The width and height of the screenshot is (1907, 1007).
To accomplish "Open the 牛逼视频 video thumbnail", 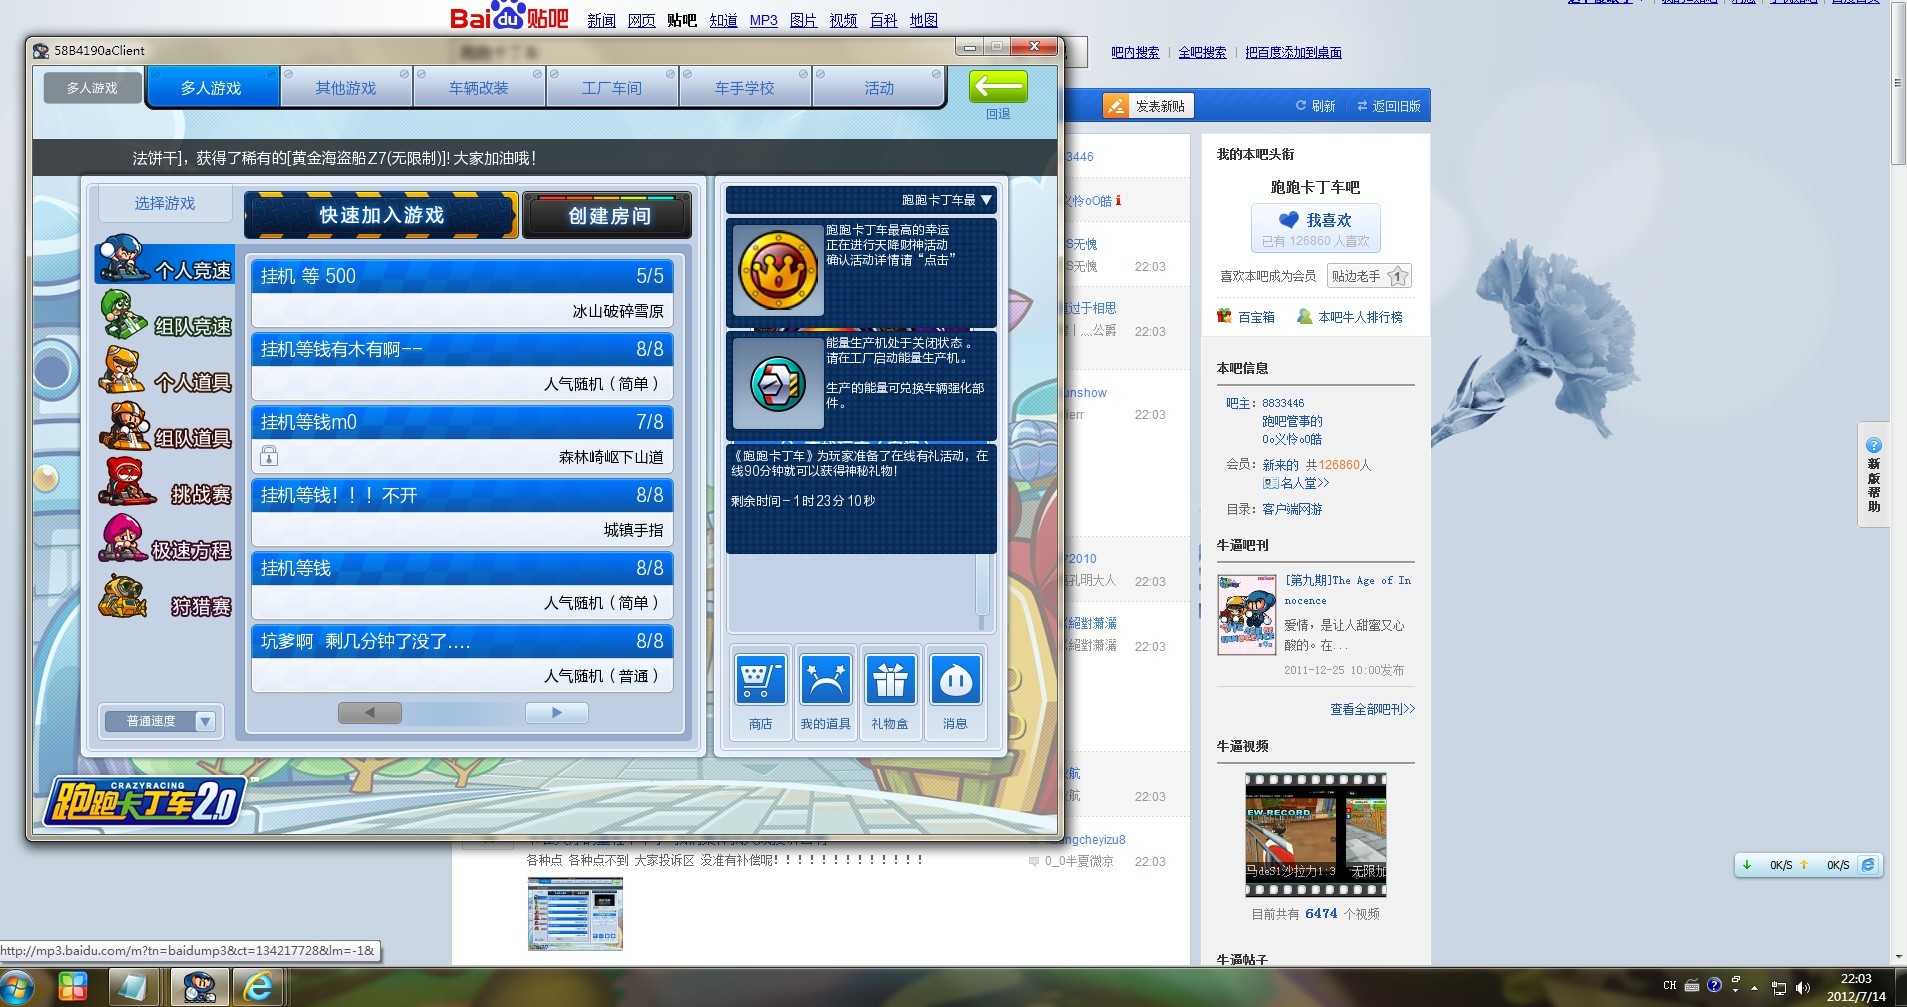I will tap(1316, 835).
